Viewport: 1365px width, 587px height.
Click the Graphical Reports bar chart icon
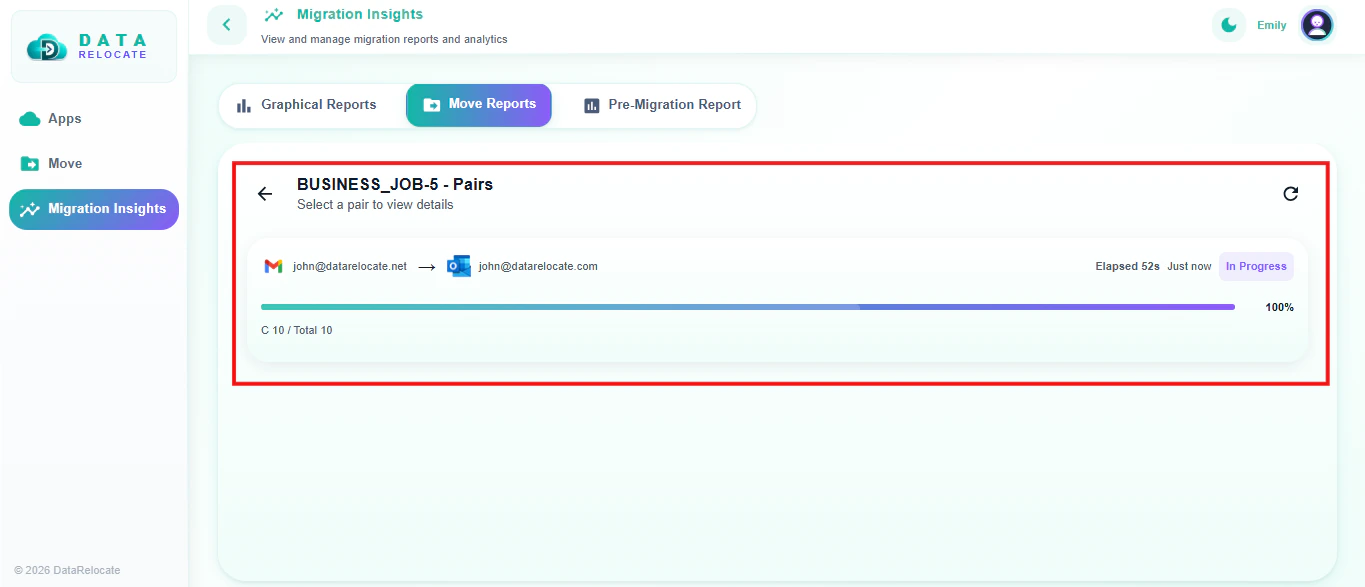243,105
